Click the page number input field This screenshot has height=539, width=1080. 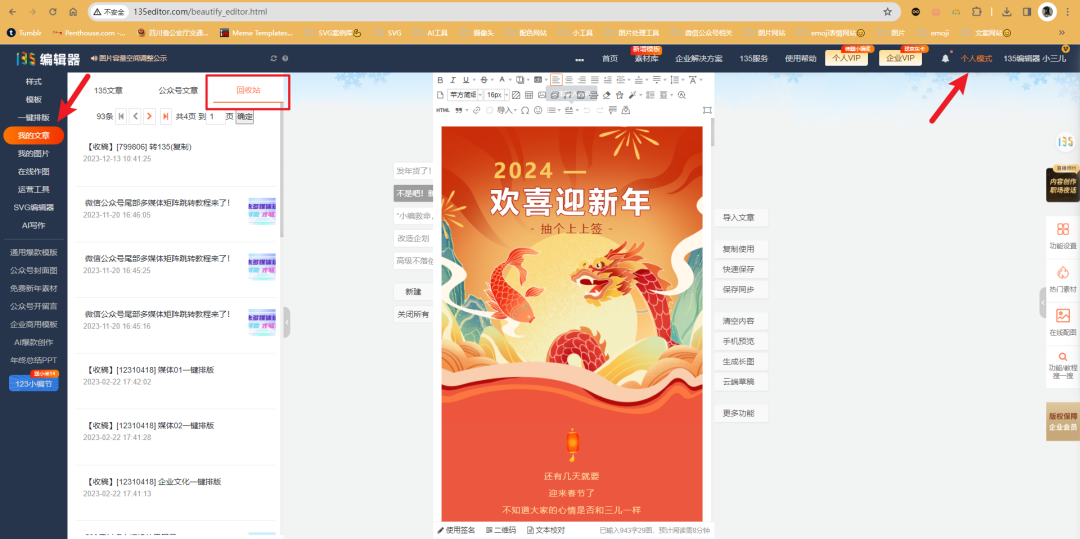[x=215, y=116]
